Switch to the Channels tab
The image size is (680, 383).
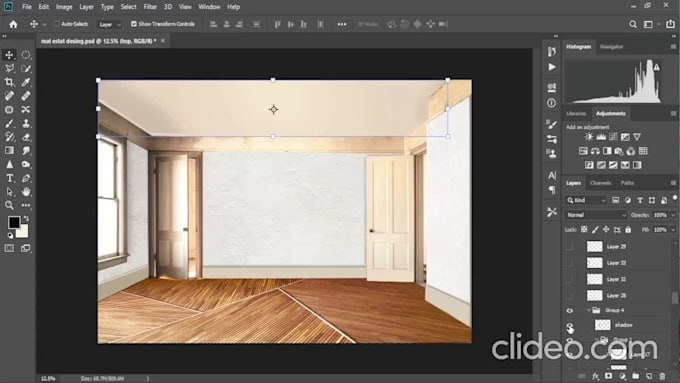[601, 183]
